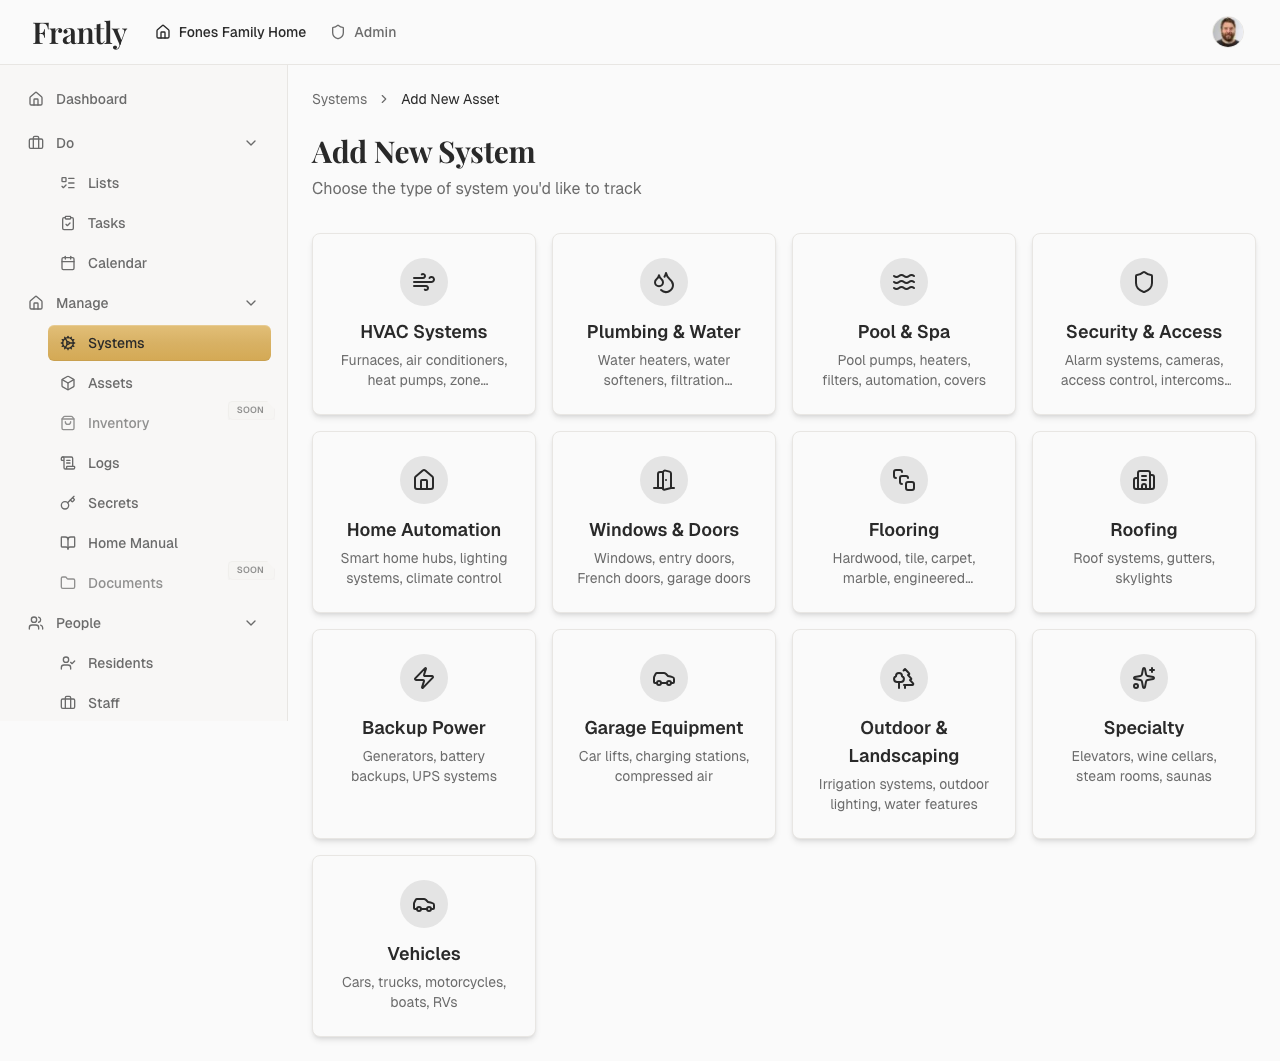This screenshot has height=1061, width=1280.
Task: Collapse the Do section
Action: [x=251, y=142]
